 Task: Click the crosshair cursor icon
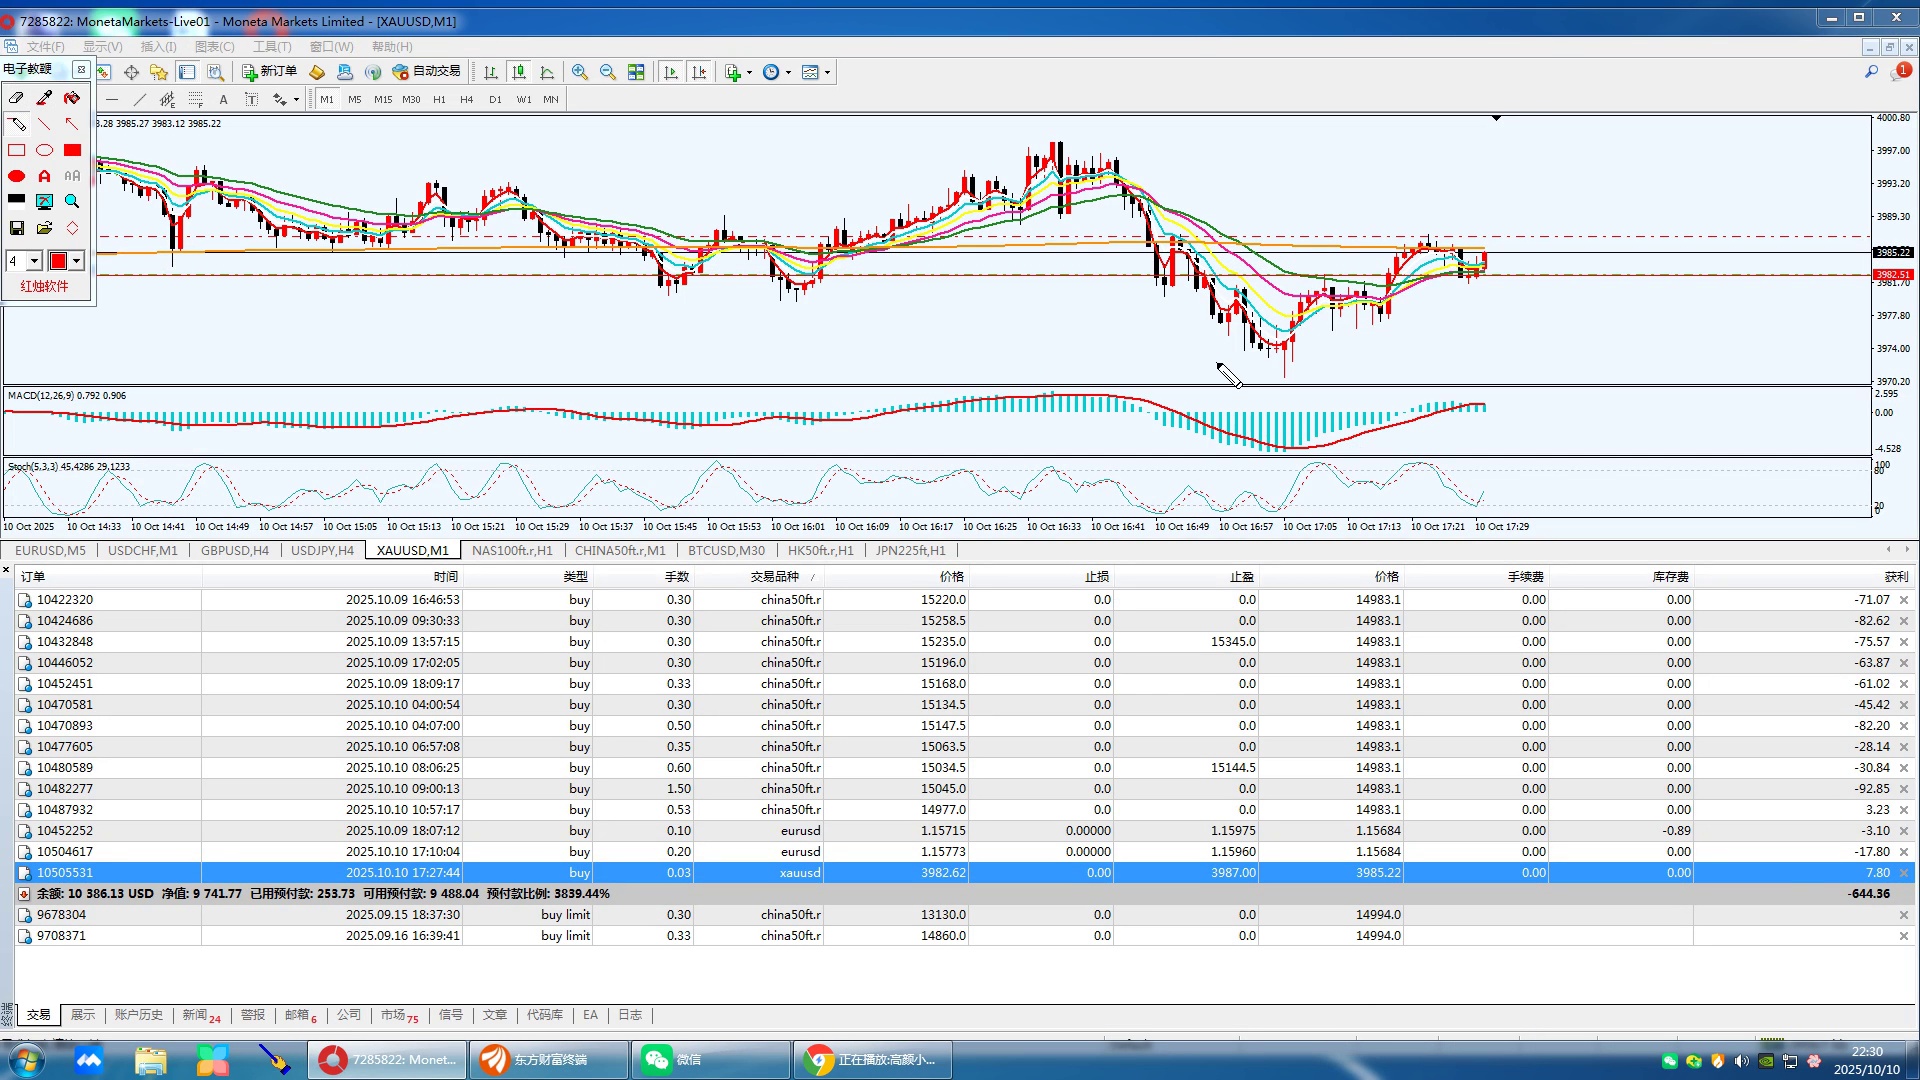(x=131, y=72)
